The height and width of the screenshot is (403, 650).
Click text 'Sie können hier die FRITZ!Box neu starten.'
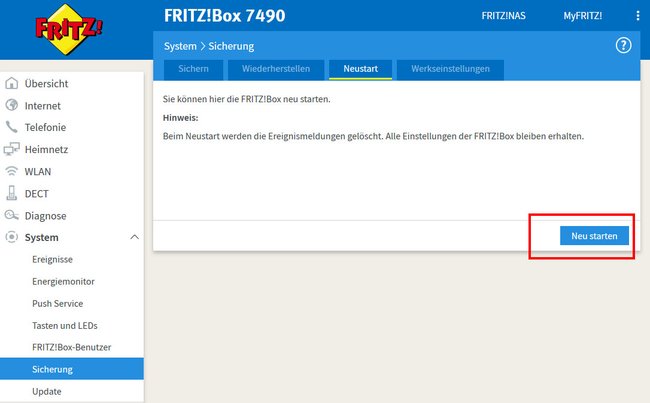[246, 99]
